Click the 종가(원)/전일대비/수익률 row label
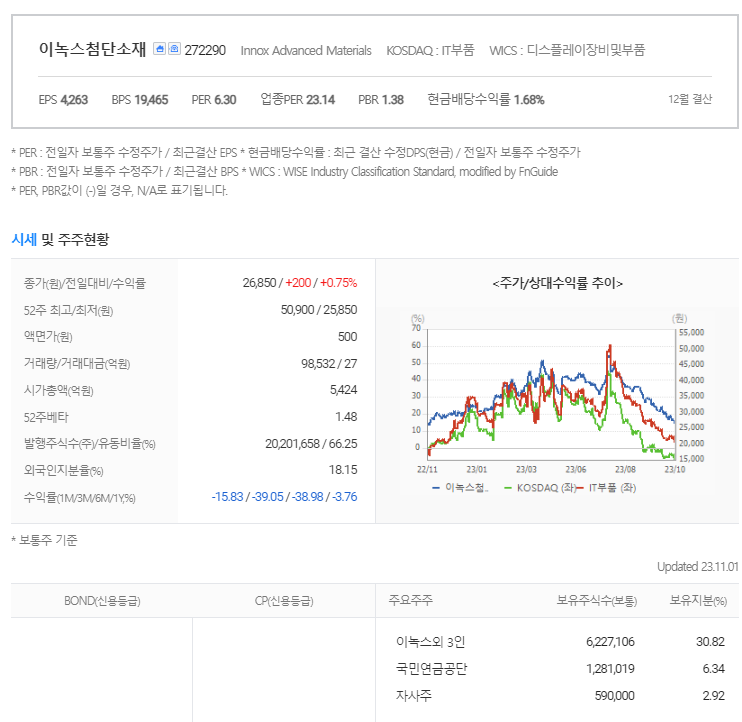 [x=85, y=283]
